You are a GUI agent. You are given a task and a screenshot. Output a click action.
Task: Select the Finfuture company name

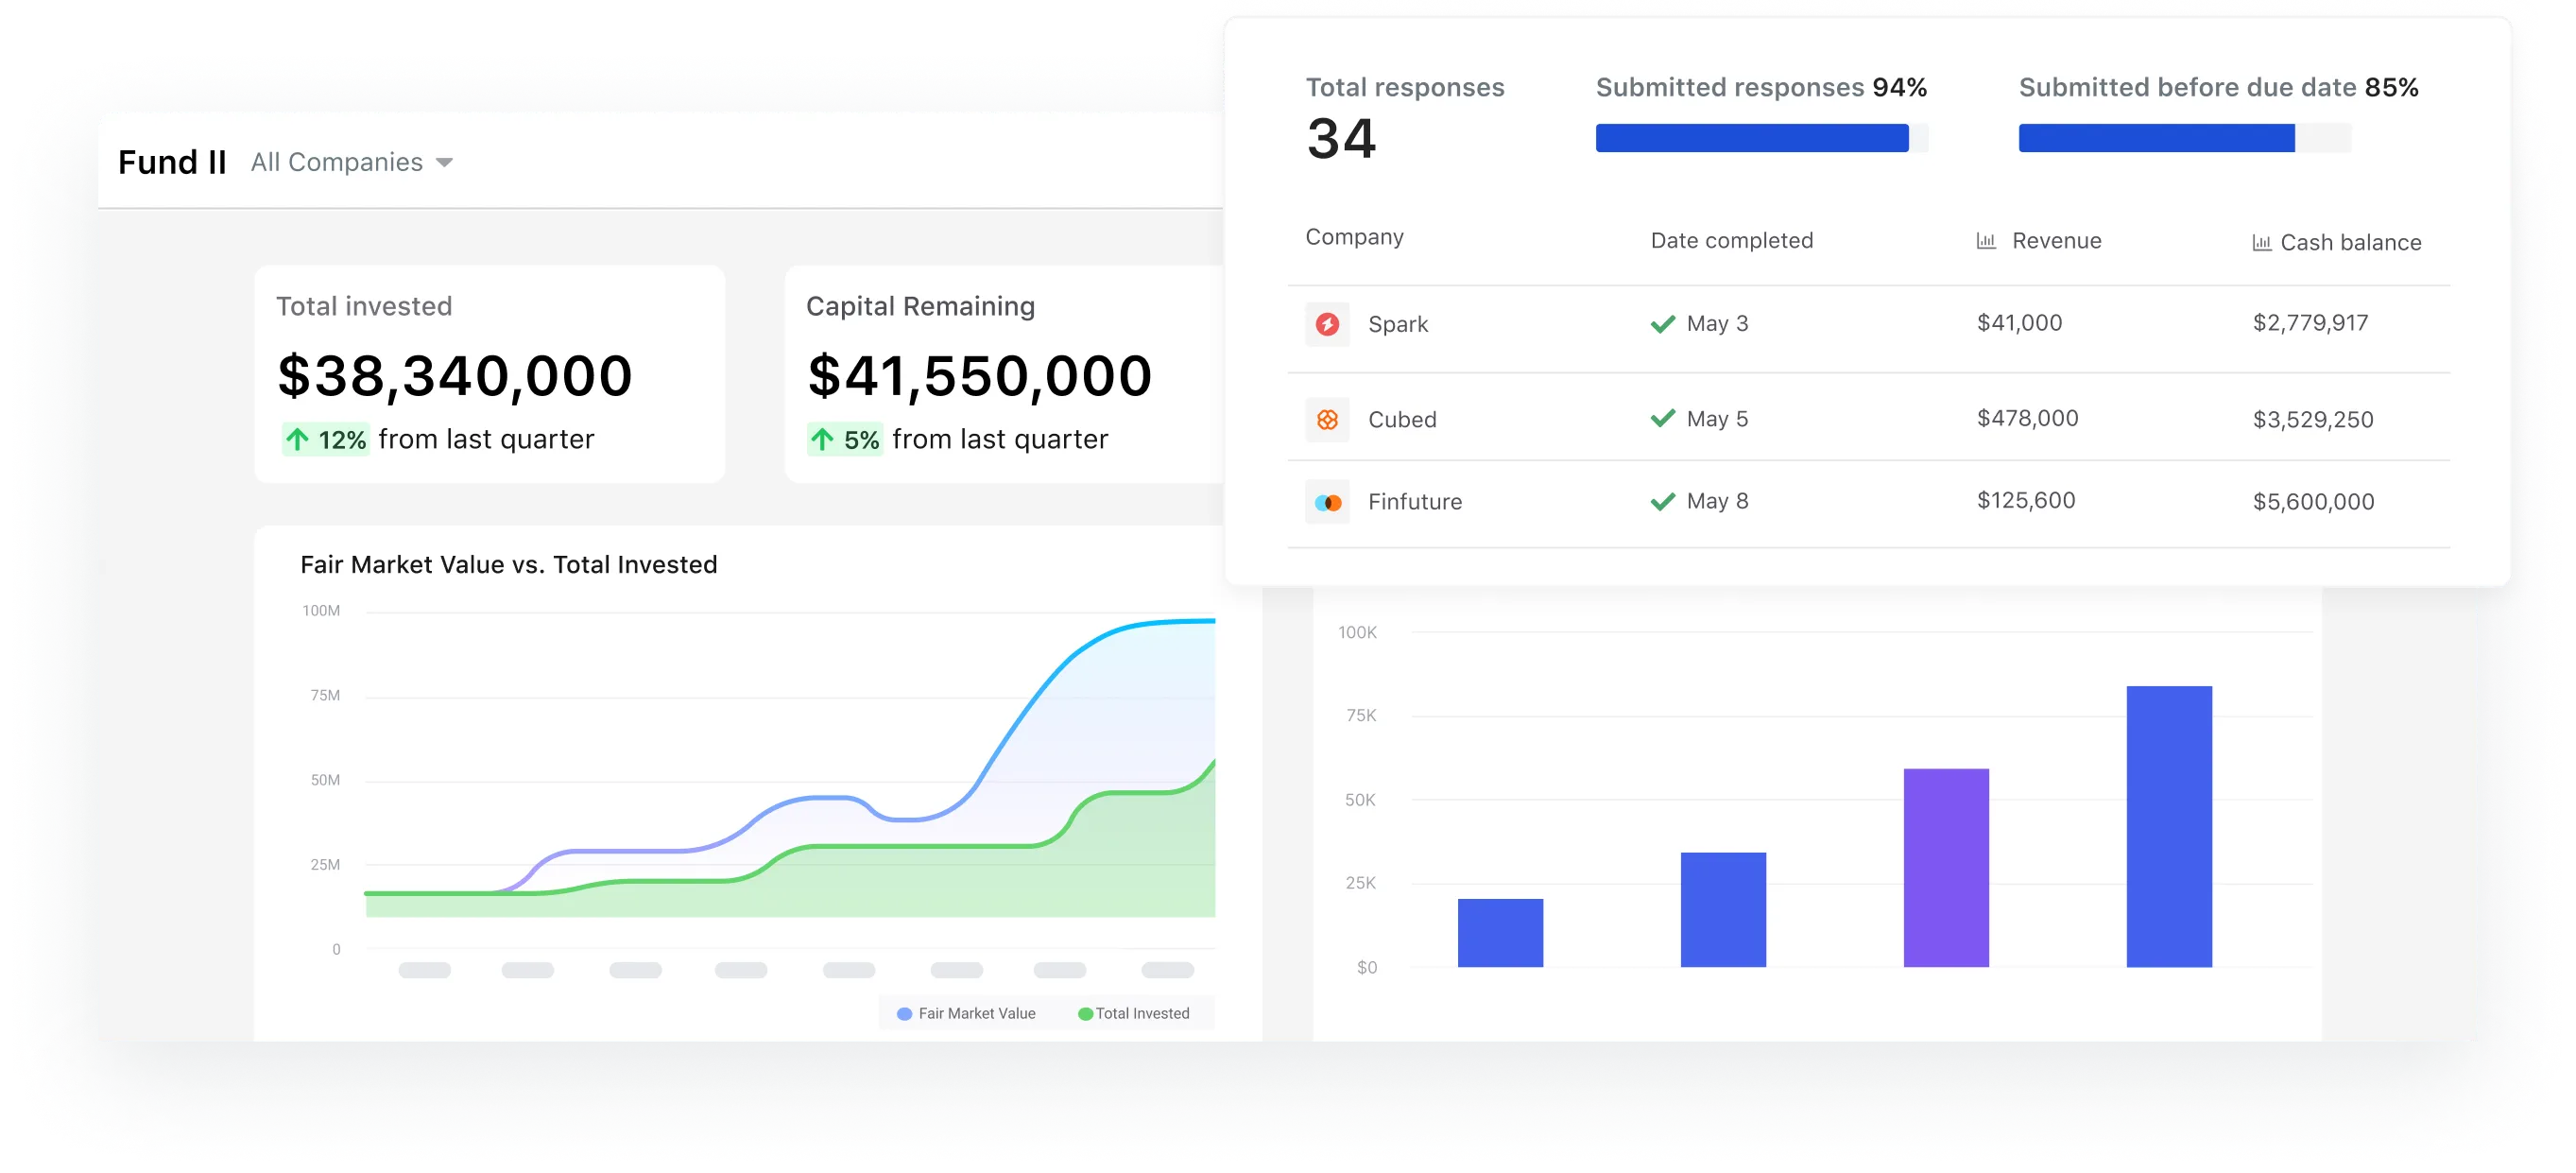pyautogui.click(x=1415, y=502)
